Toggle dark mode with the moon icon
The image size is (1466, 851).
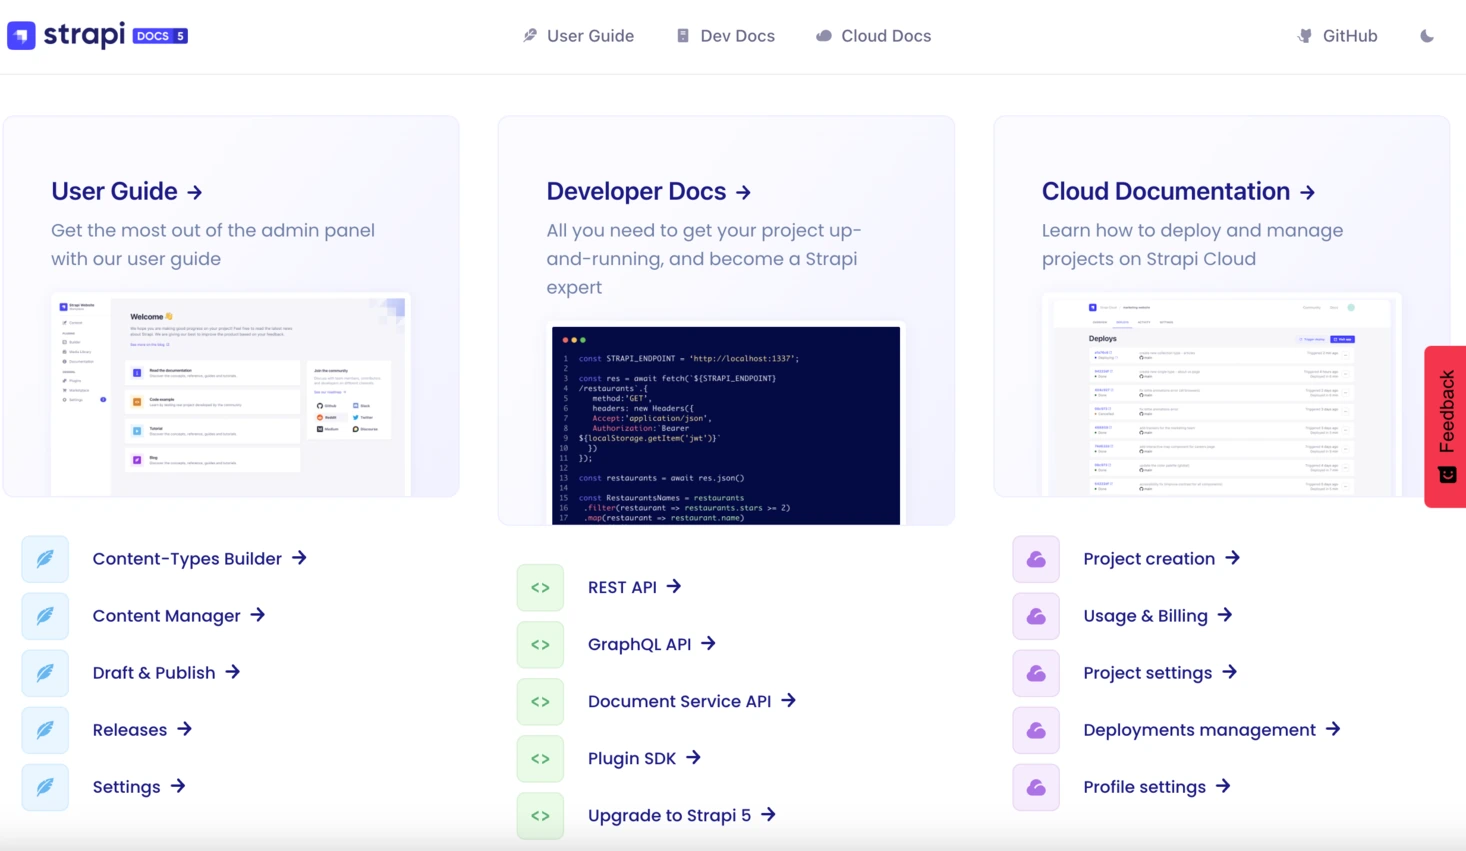[1427, 36]
